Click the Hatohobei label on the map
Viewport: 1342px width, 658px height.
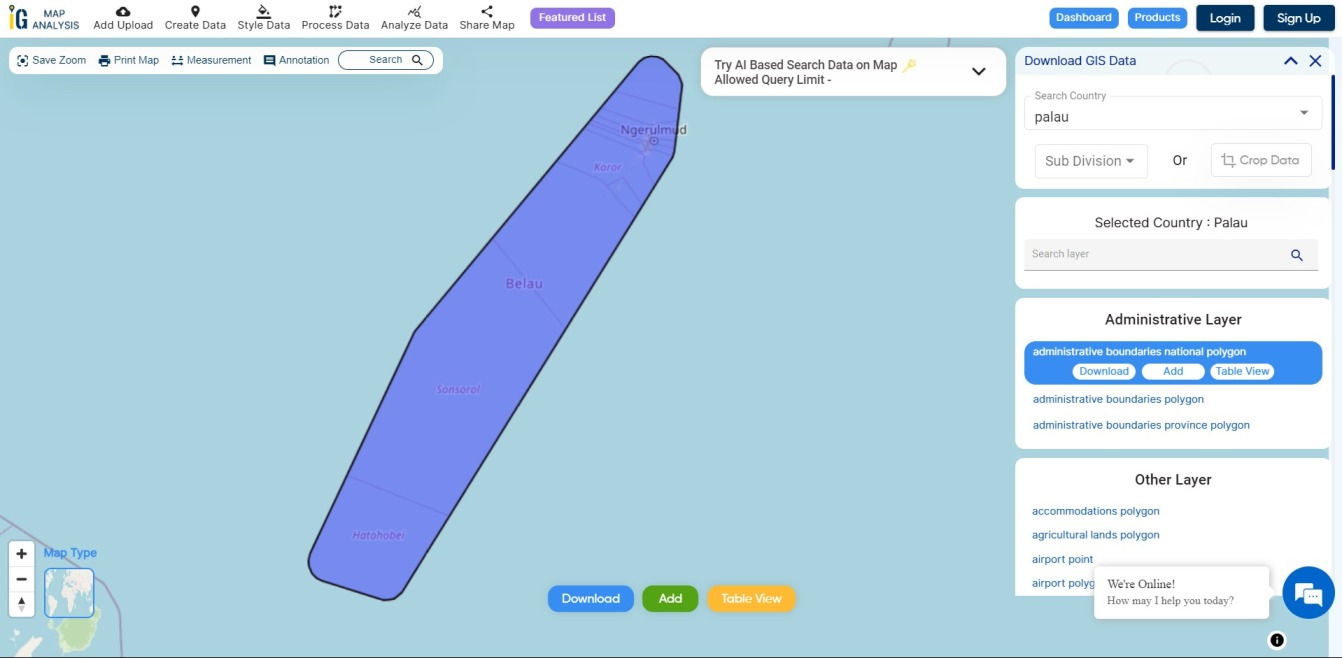point(378,535)
